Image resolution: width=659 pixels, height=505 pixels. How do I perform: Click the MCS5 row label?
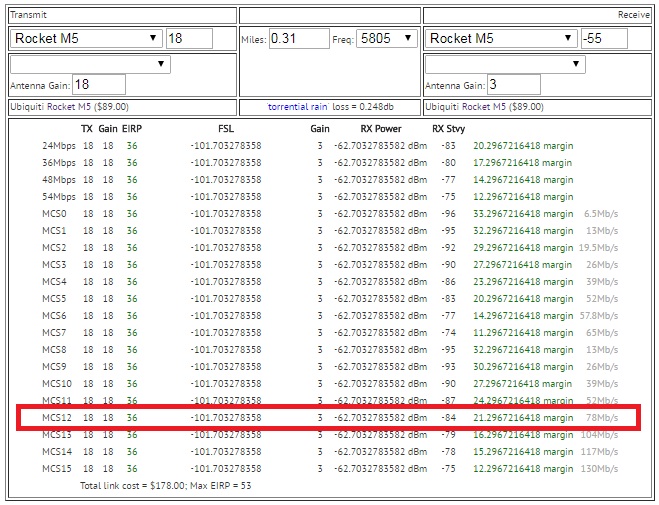click(x=54, y=299)
